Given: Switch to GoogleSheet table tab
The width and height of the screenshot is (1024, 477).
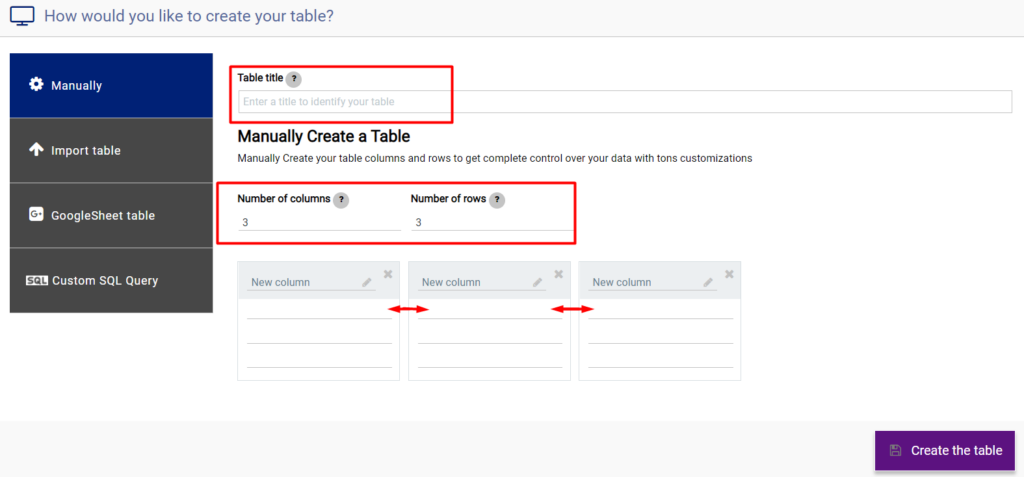Looking at the screenshot, I should [111, 215].
